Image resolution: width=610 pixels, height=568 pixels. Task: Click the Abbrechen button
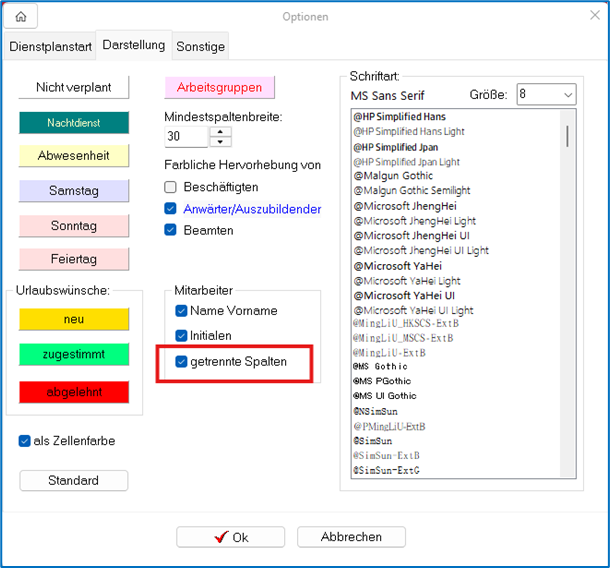351,537
